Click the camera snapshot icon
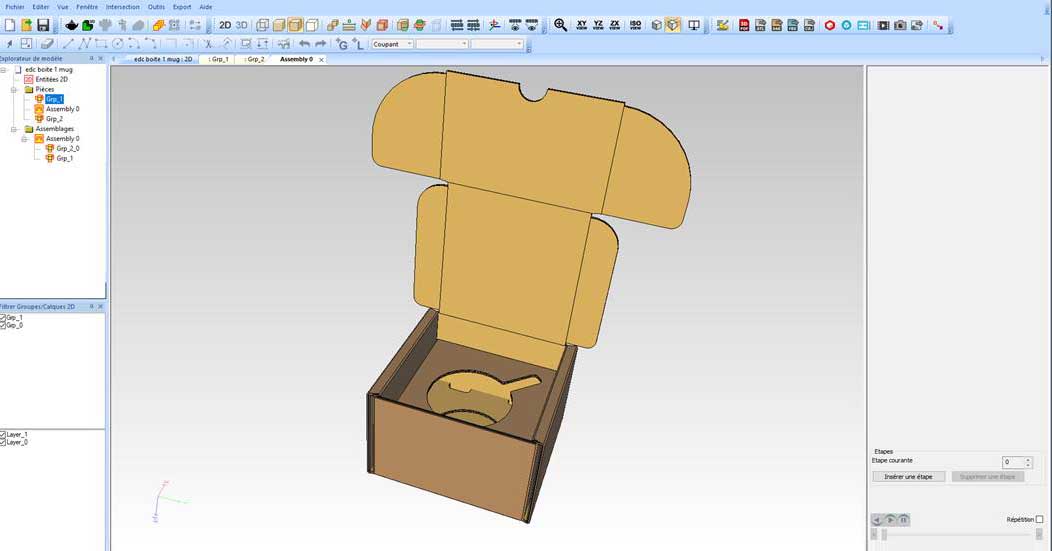Image resolution: width=1052 pixels, height=551 pixels. (899, 25)
